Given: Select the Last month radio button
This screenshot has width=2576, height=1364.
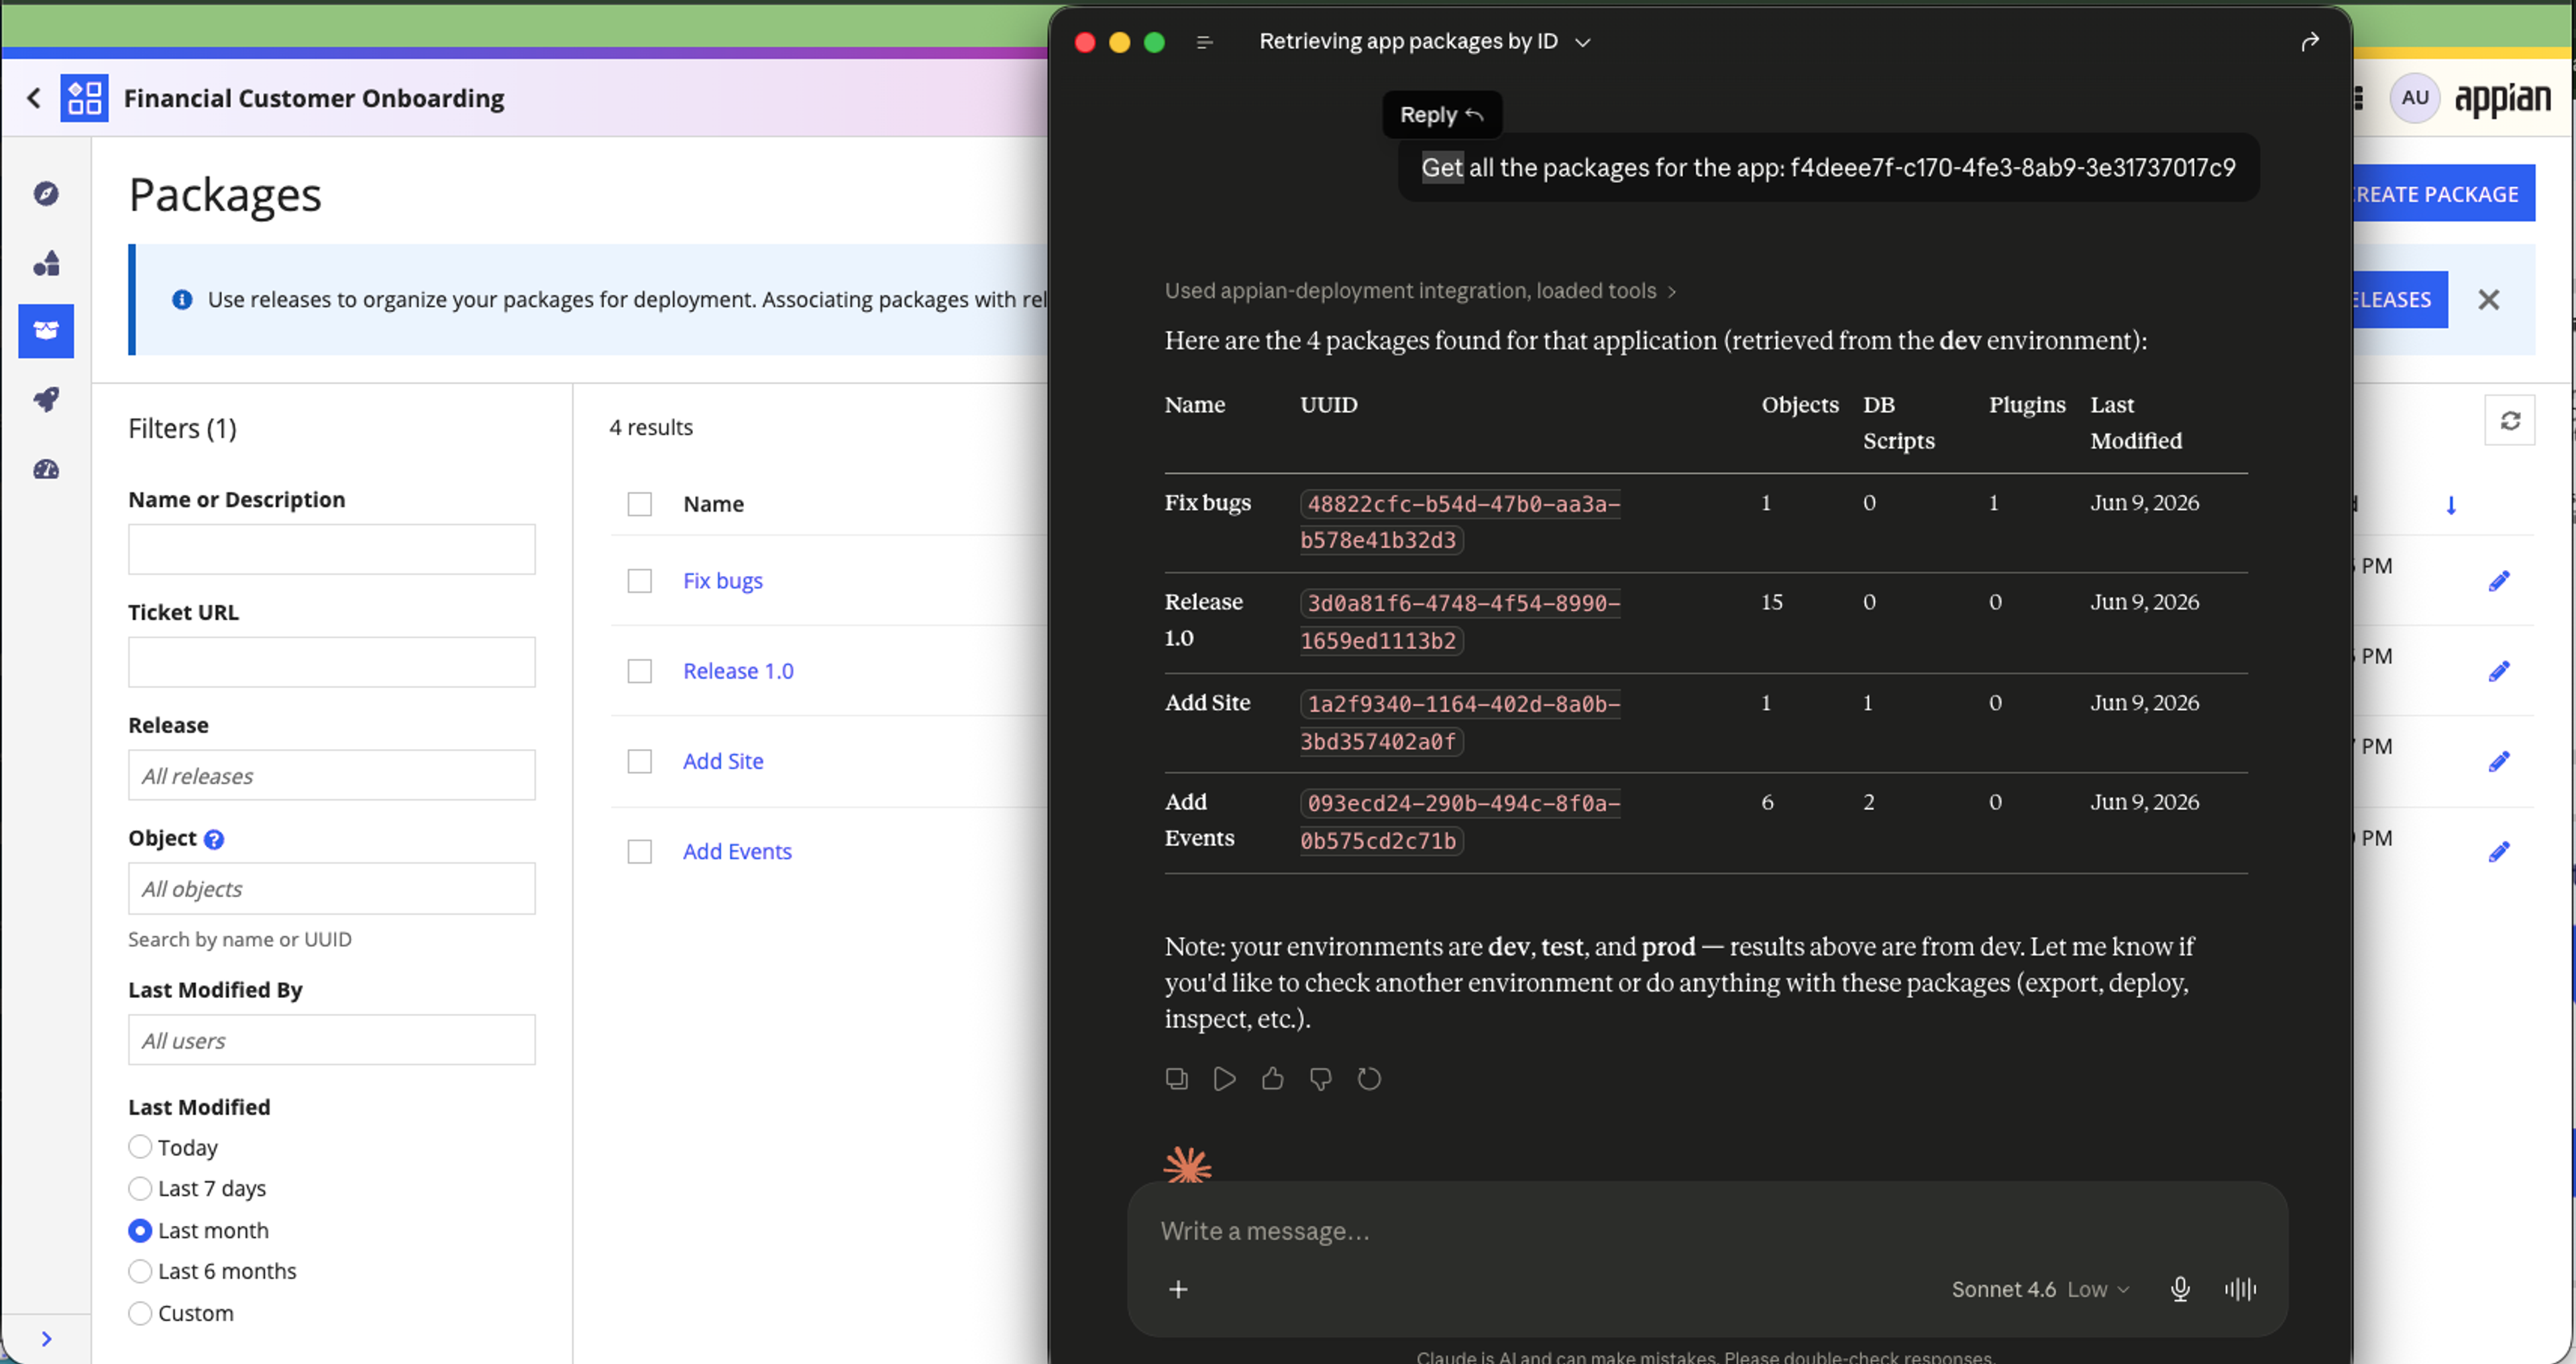Looking at the screenshot, I should [x=140, y=1231].
